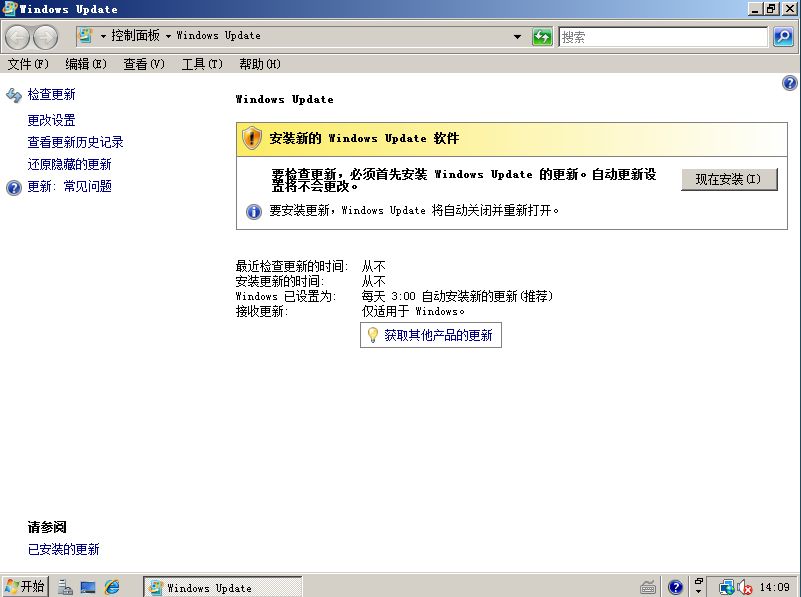Click the keyboard icon in the taskbar
This screenshot has width=801, height=597.
[648, 587]
